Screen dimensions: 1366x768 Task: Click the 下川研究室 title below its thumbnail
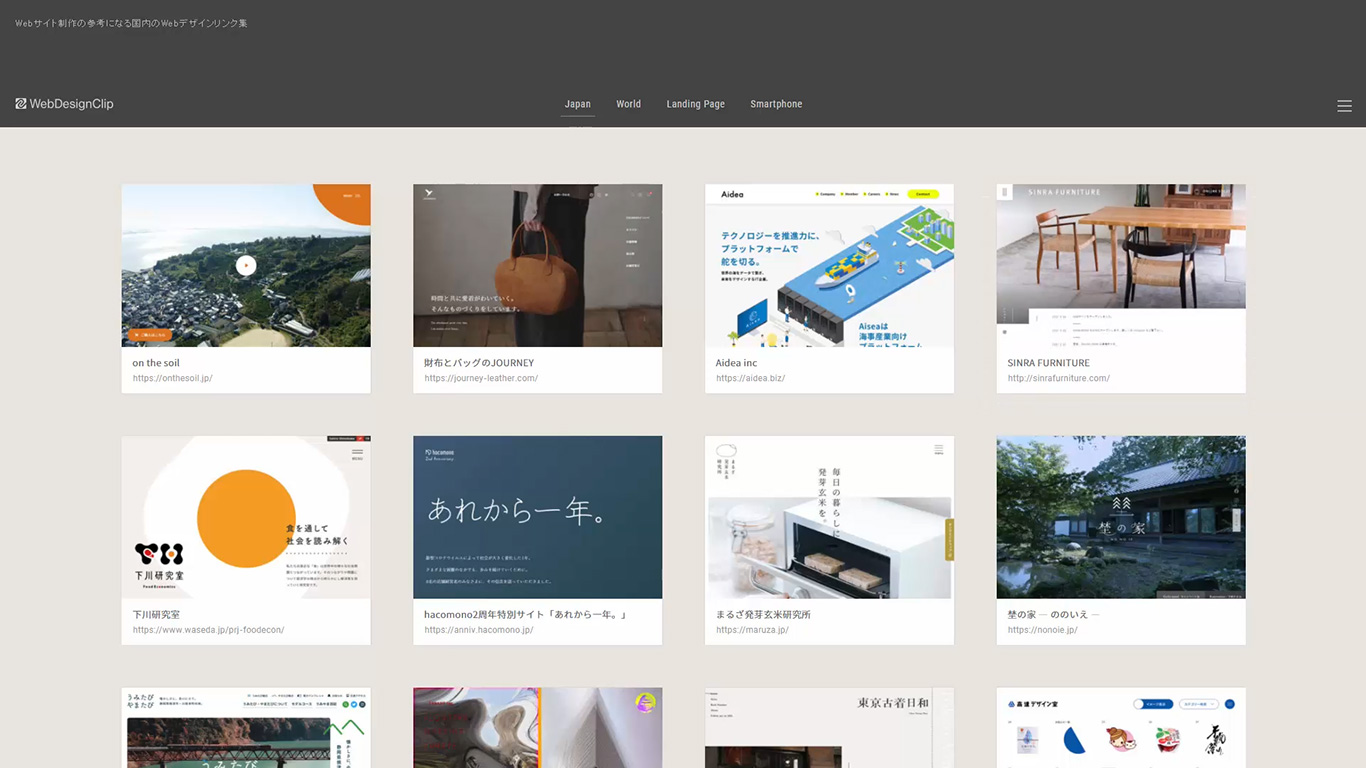pyautogui.click(x=156, y=615)
